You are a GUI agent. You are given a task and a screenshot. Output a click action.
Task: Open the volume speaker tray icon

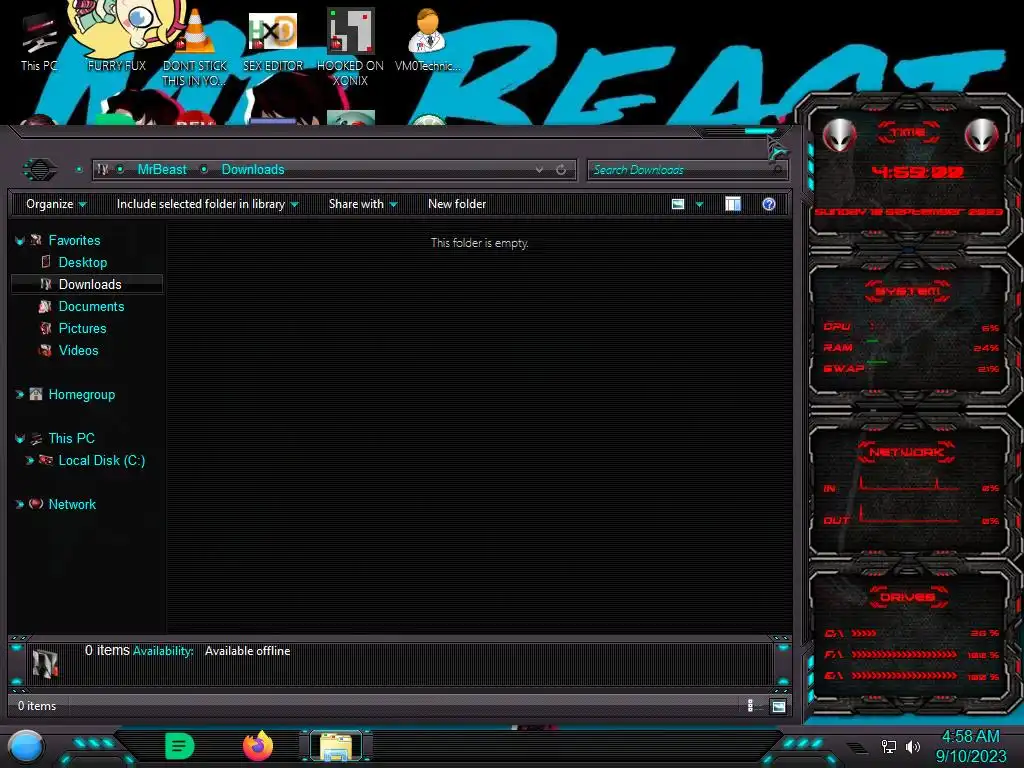click(913, 746)
